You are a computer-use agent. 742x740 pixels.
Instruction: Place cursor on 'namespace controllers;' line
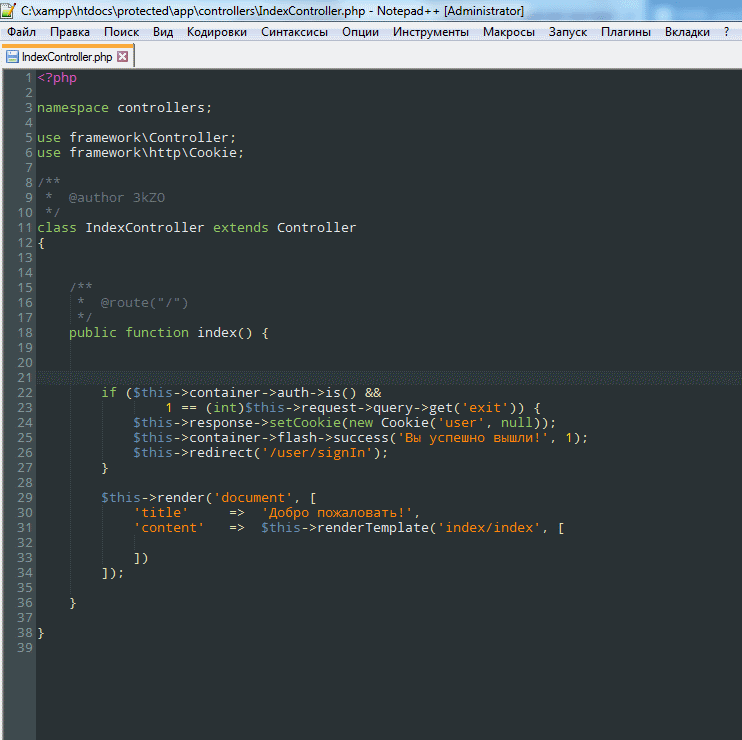point(124,108)
